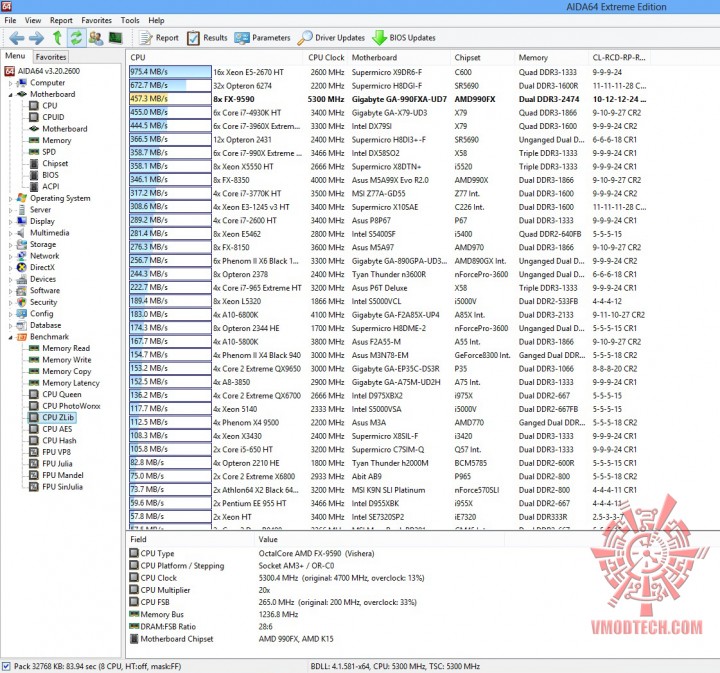Open the Help menu
This screenshot has height=673, width=720.
pos(156,20)
